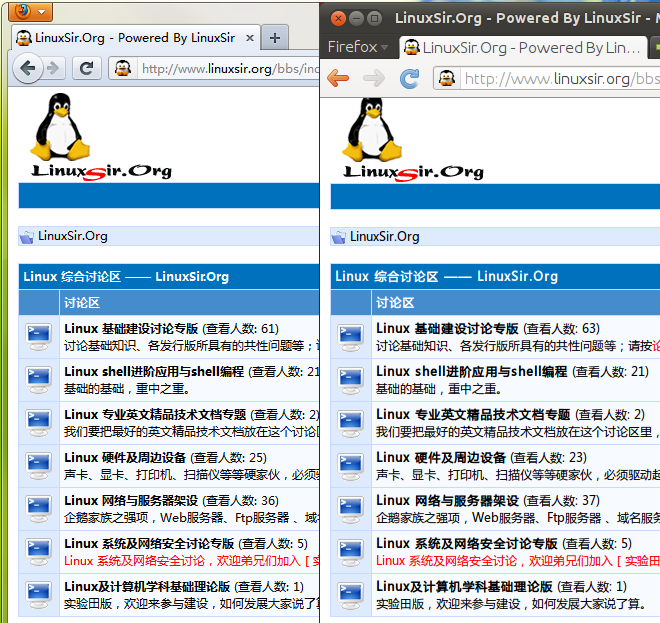Click forum icon beside 网络与服务器架设 in left window
Screen dimensions: 660x623
[x=39, y=509]
